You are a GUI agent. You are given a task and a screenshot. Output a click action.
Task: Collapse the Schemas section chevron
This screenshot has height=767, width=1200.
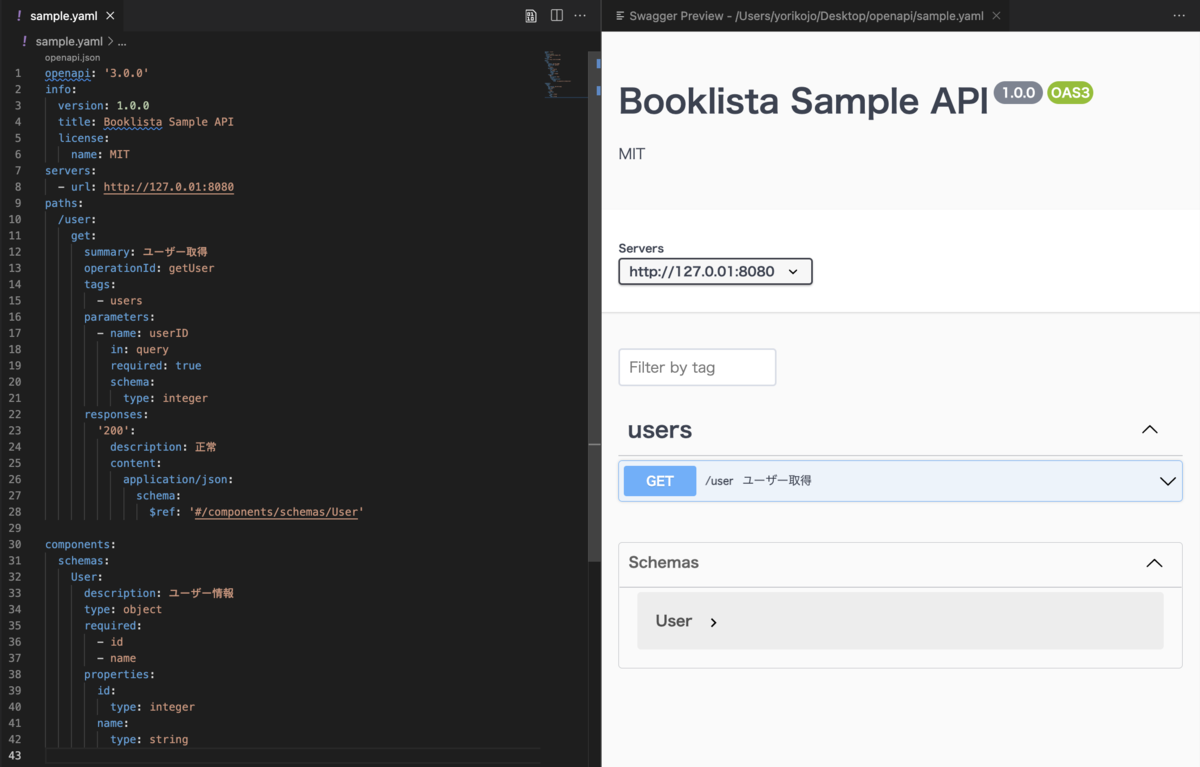(x=1154, y=563)
